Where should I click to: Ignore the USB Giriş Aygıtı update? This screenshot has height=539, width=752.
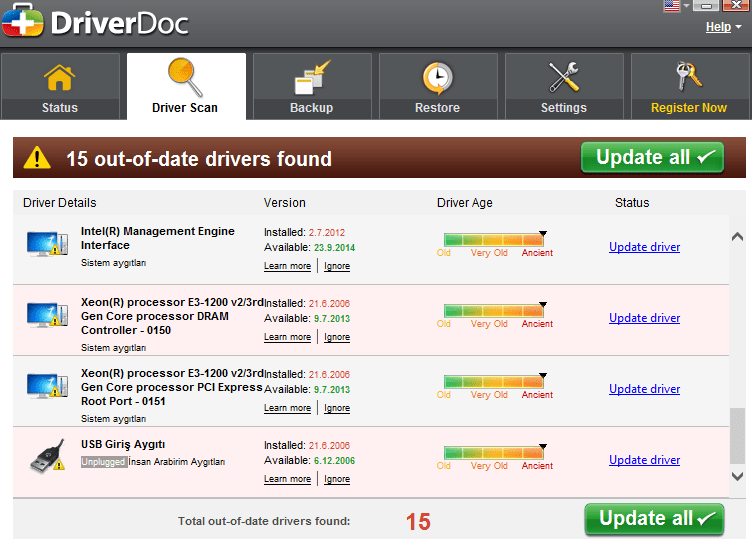pos(337,479)
